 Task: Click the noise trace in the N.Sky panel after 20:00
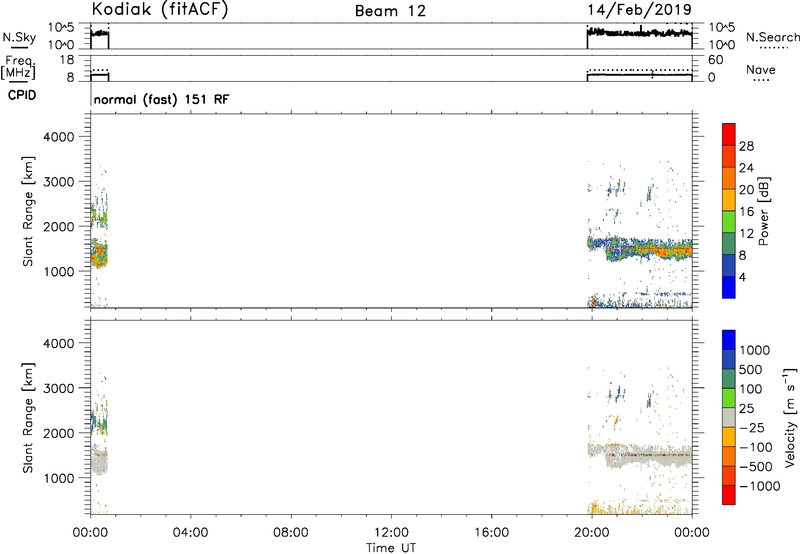(x=639, y=33)
